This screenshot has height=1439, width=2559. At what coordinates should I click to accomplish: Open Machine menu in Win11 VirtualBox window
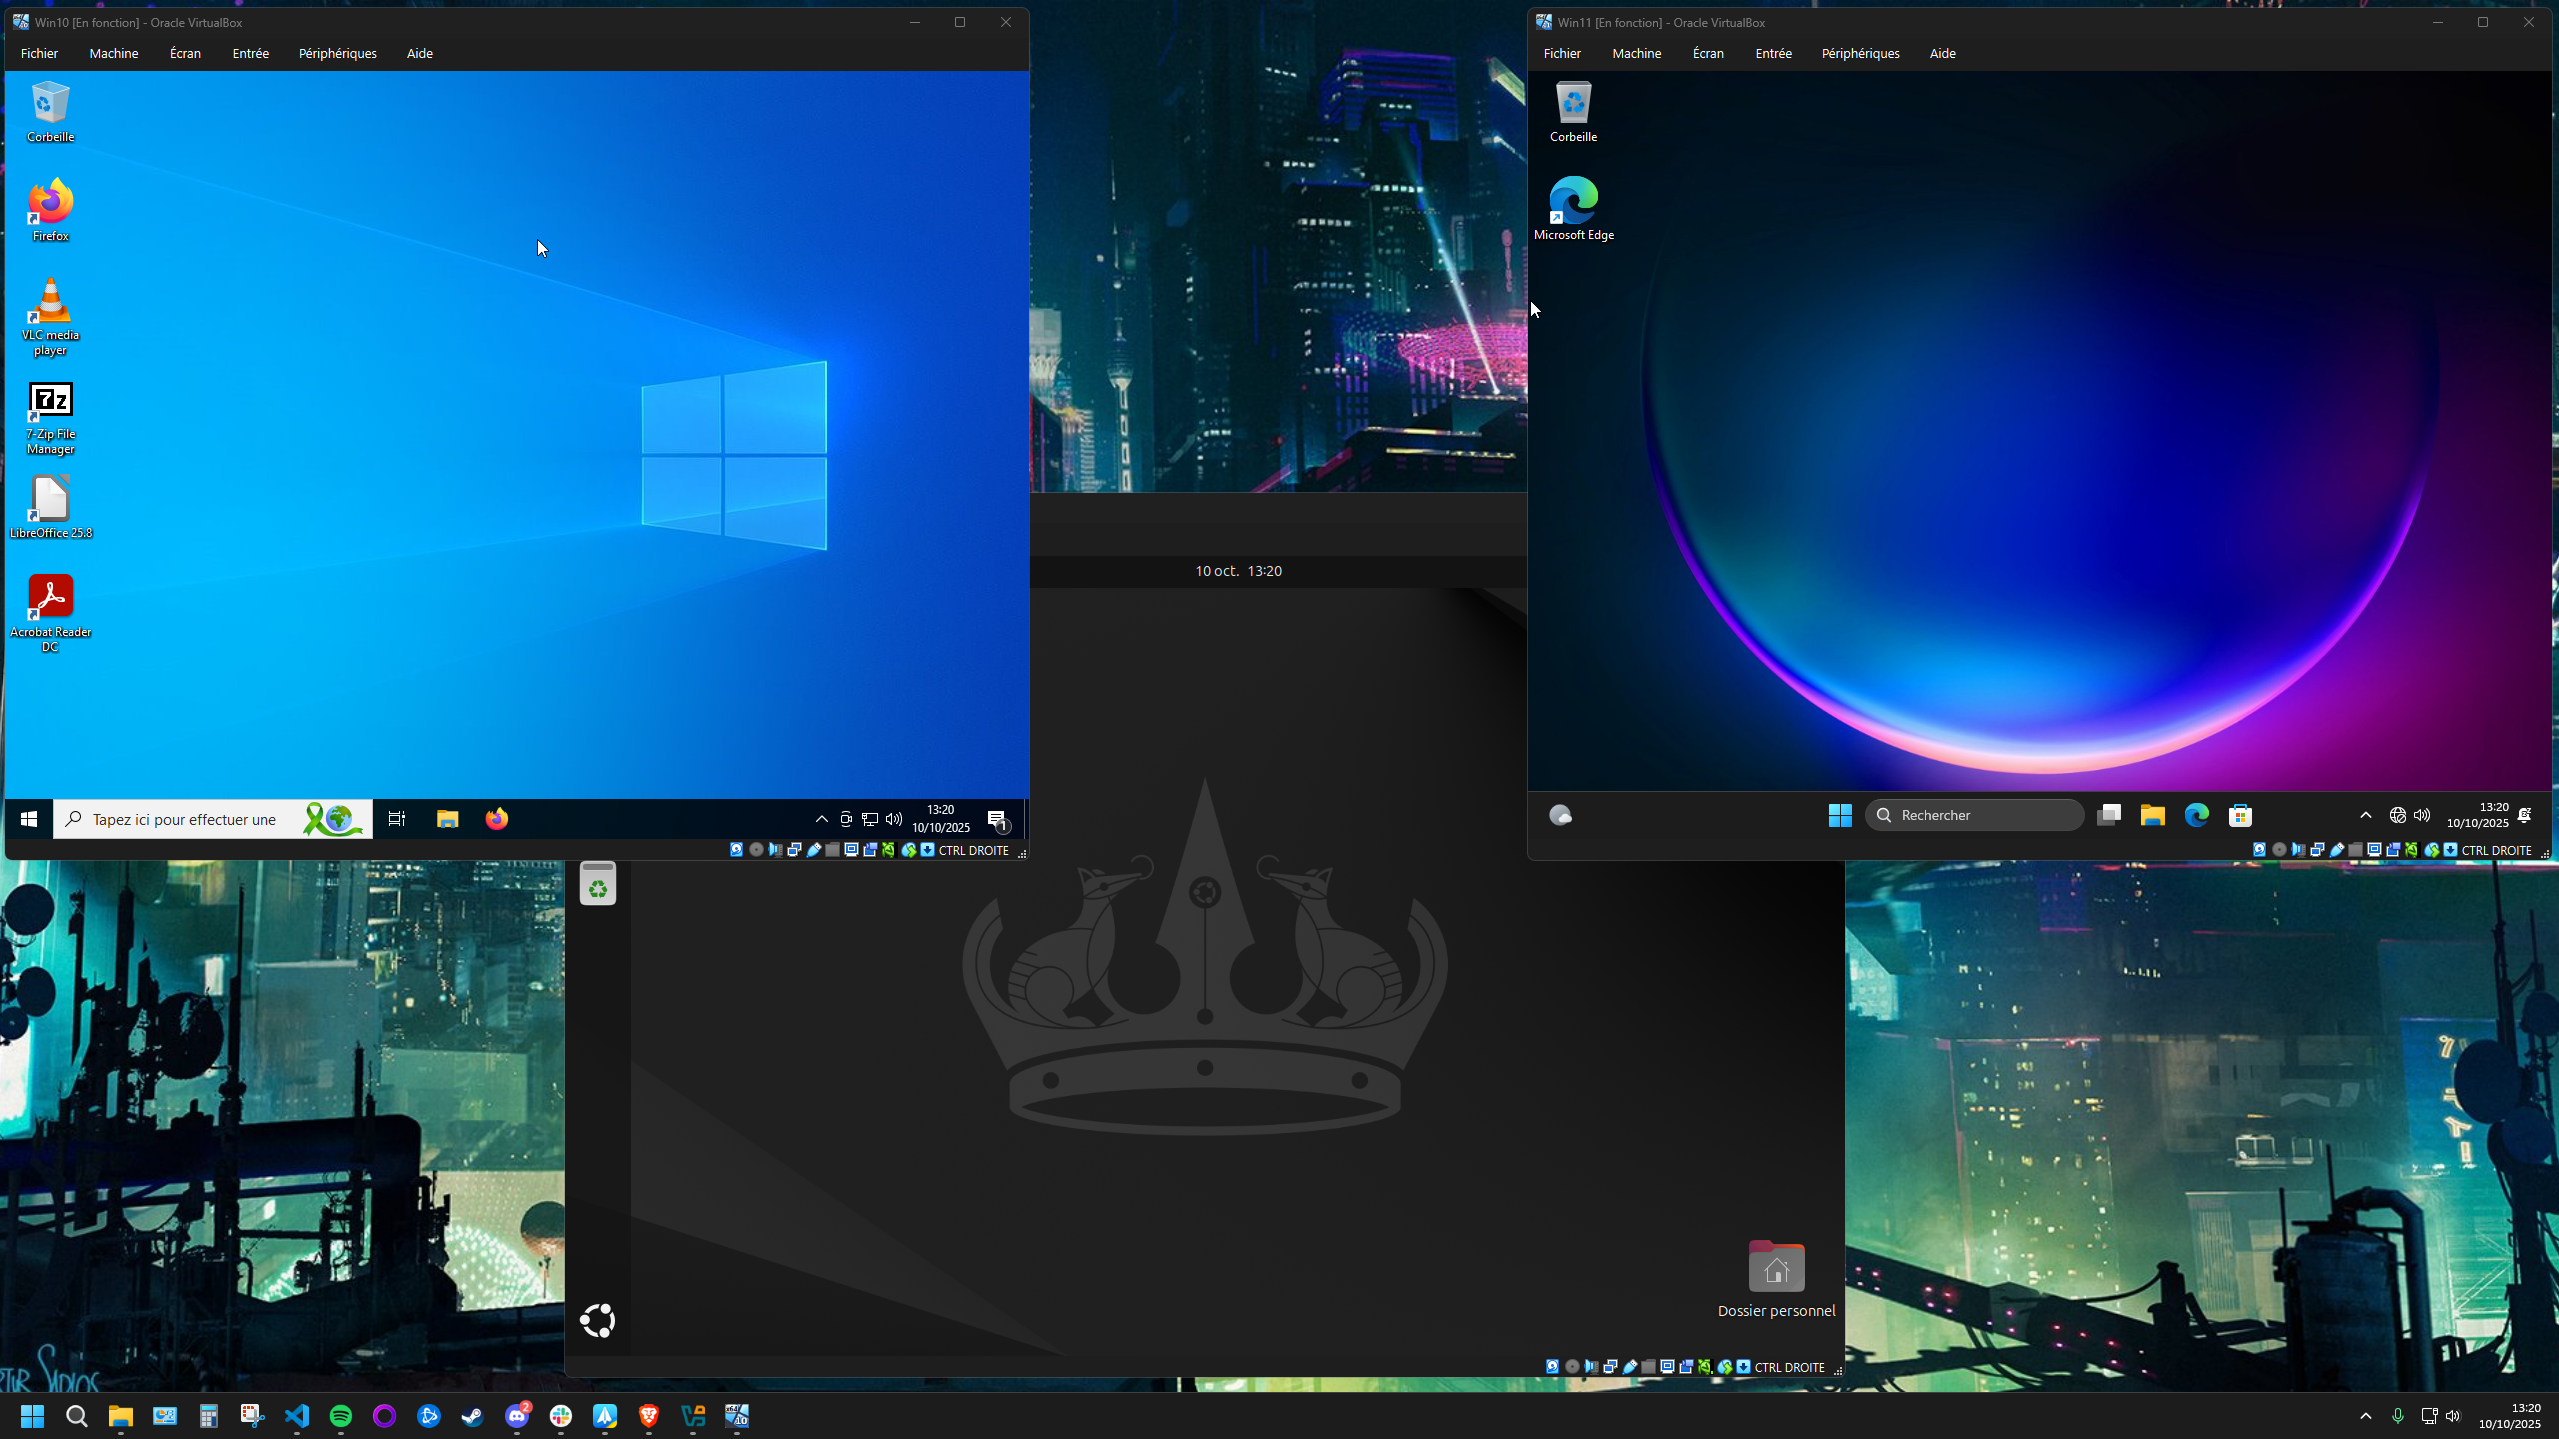point(1636,53)
